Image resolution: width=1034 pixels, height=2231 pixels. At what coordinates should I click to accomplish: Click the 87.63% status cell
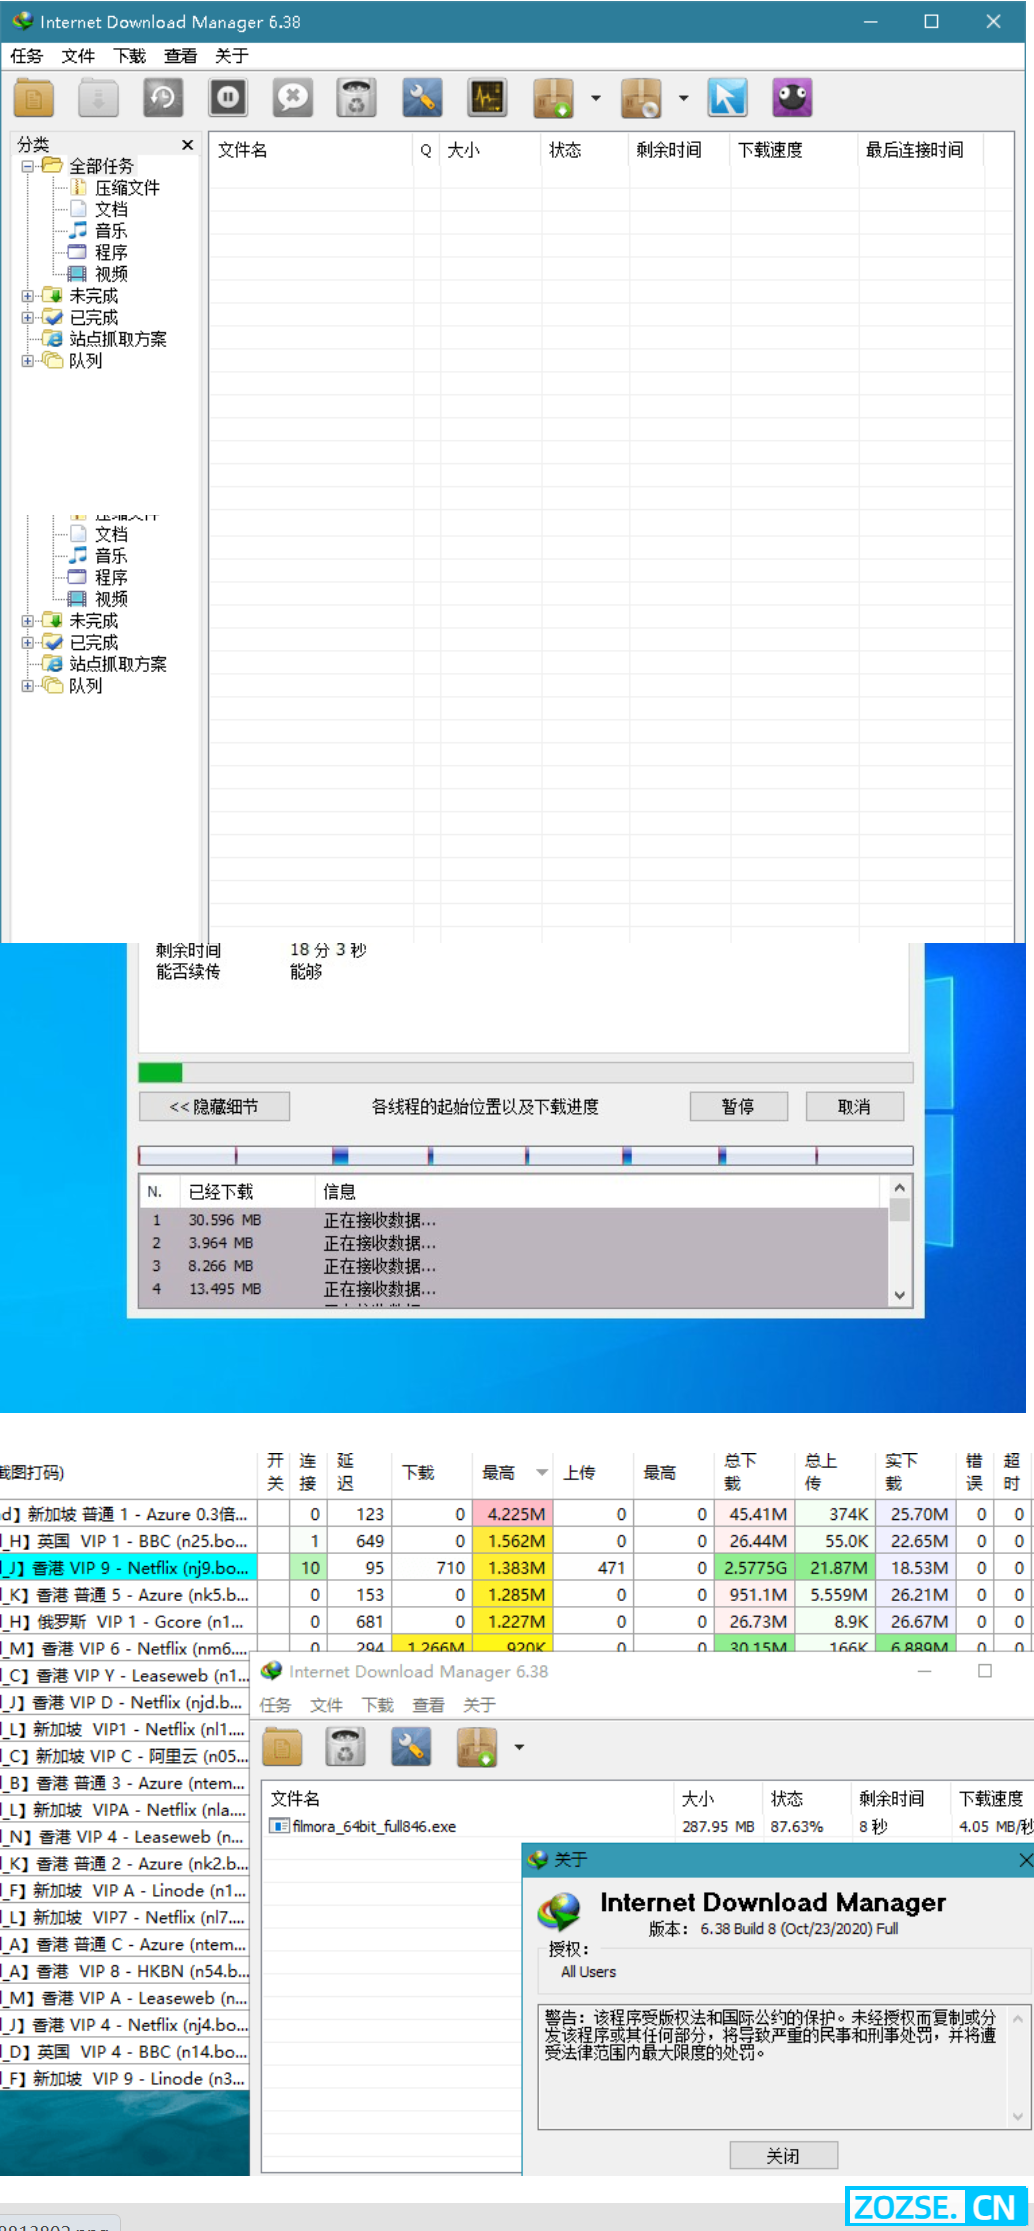797,1826
